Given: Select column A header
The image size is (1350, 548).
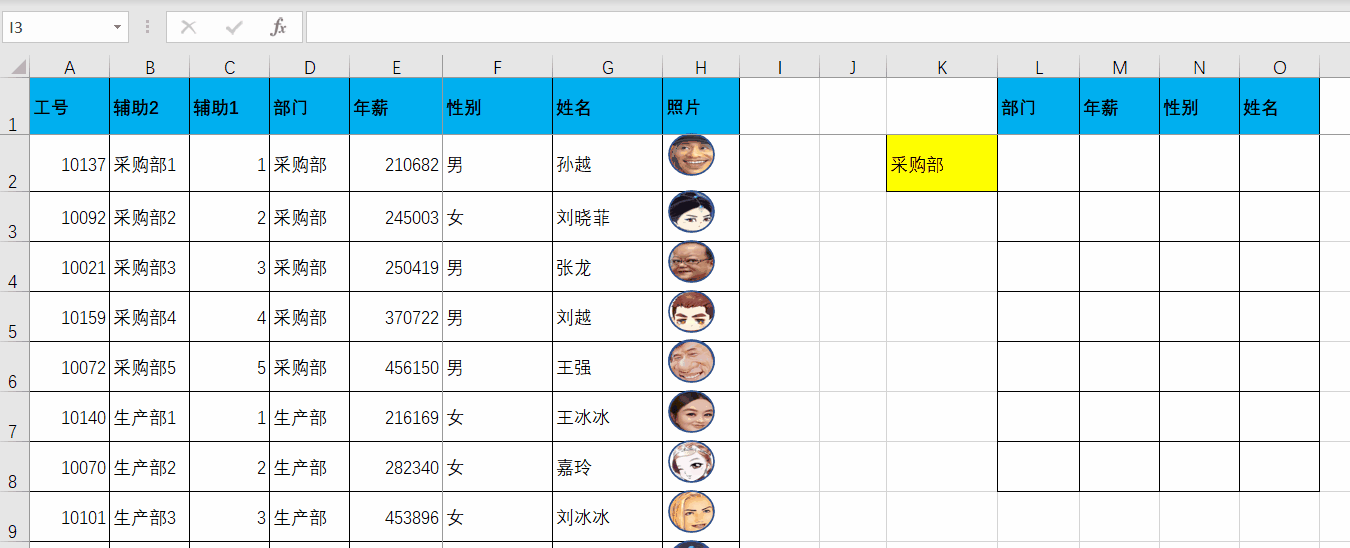Looking at the screenshot, I should (69, 67).
